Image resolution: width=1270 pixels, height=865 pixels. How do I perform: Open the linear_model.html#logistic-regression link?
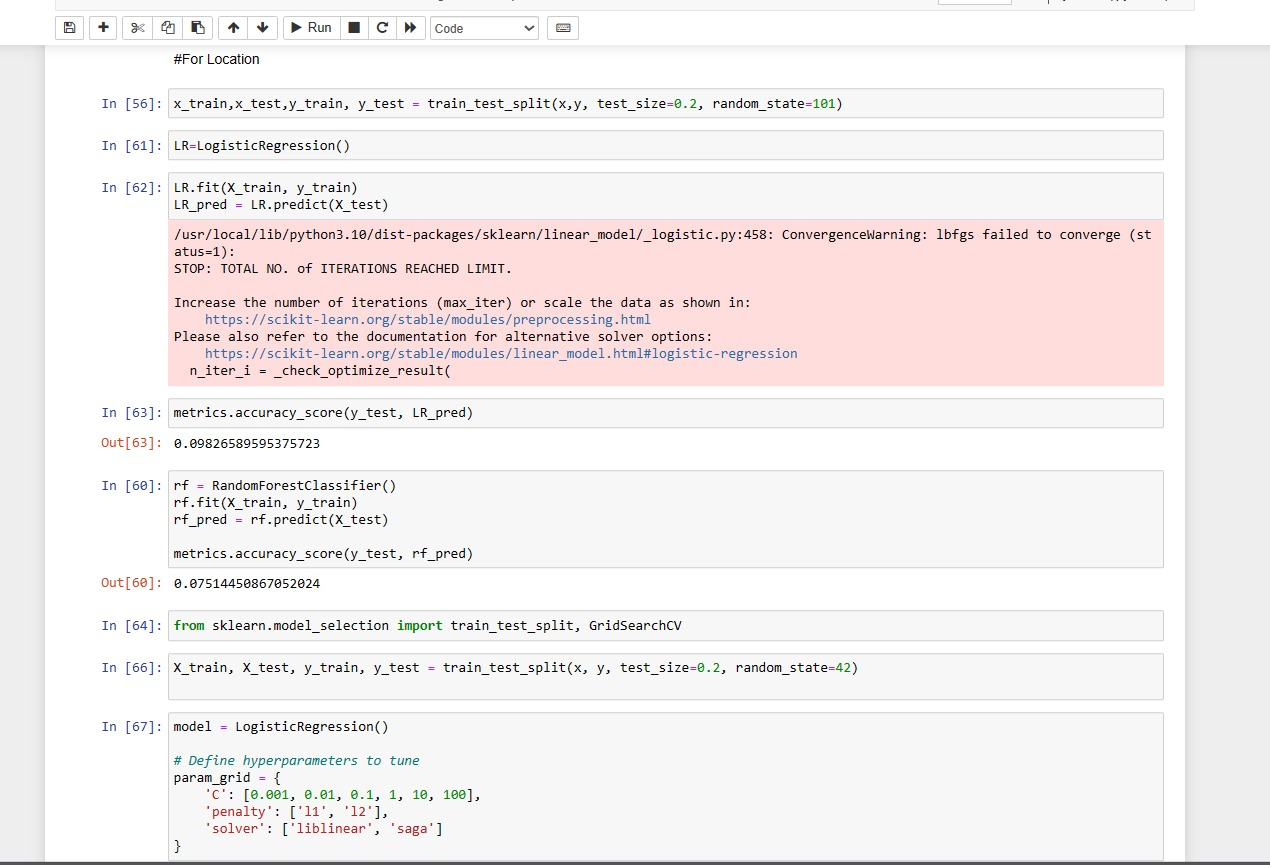501,354
